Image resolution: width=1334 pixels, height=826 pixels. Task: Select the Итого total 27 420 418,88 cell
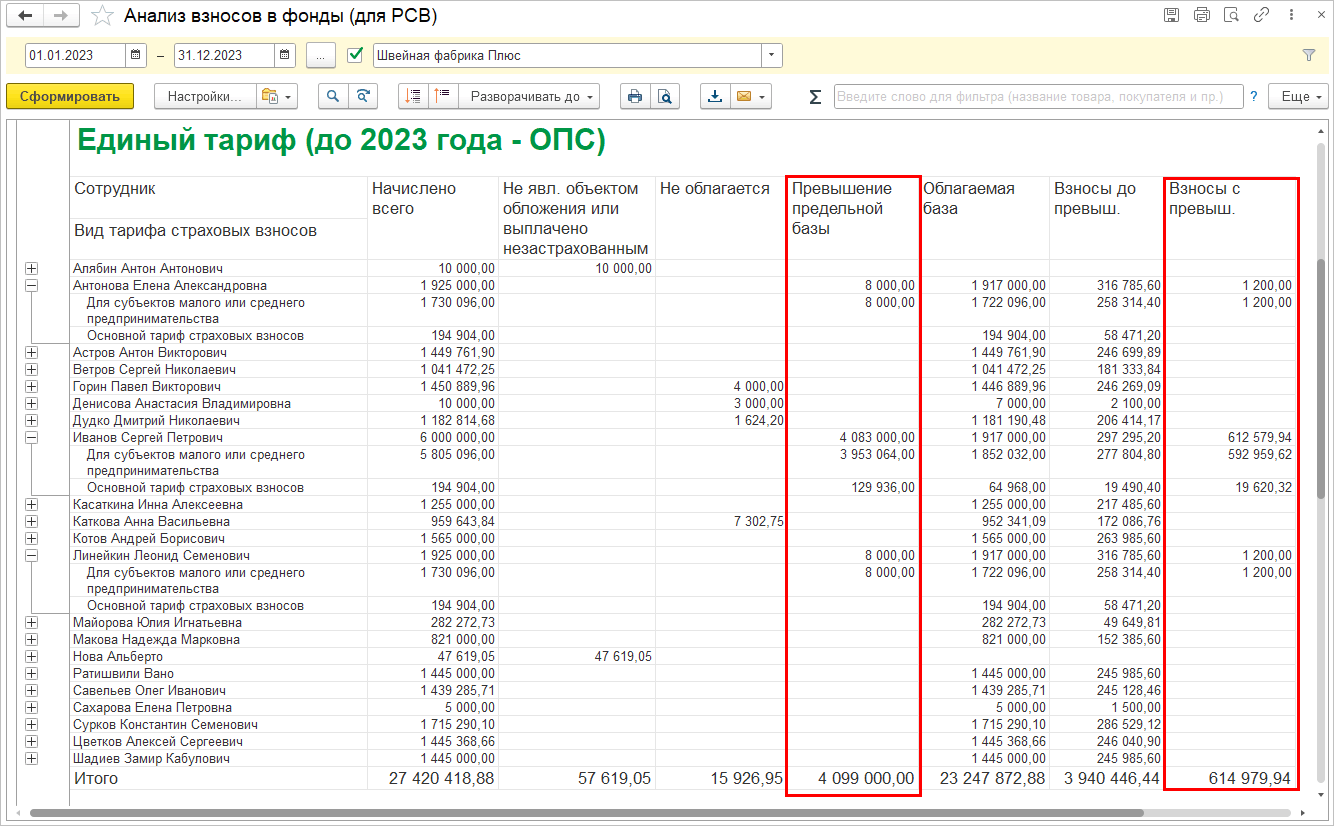point(433,778)
